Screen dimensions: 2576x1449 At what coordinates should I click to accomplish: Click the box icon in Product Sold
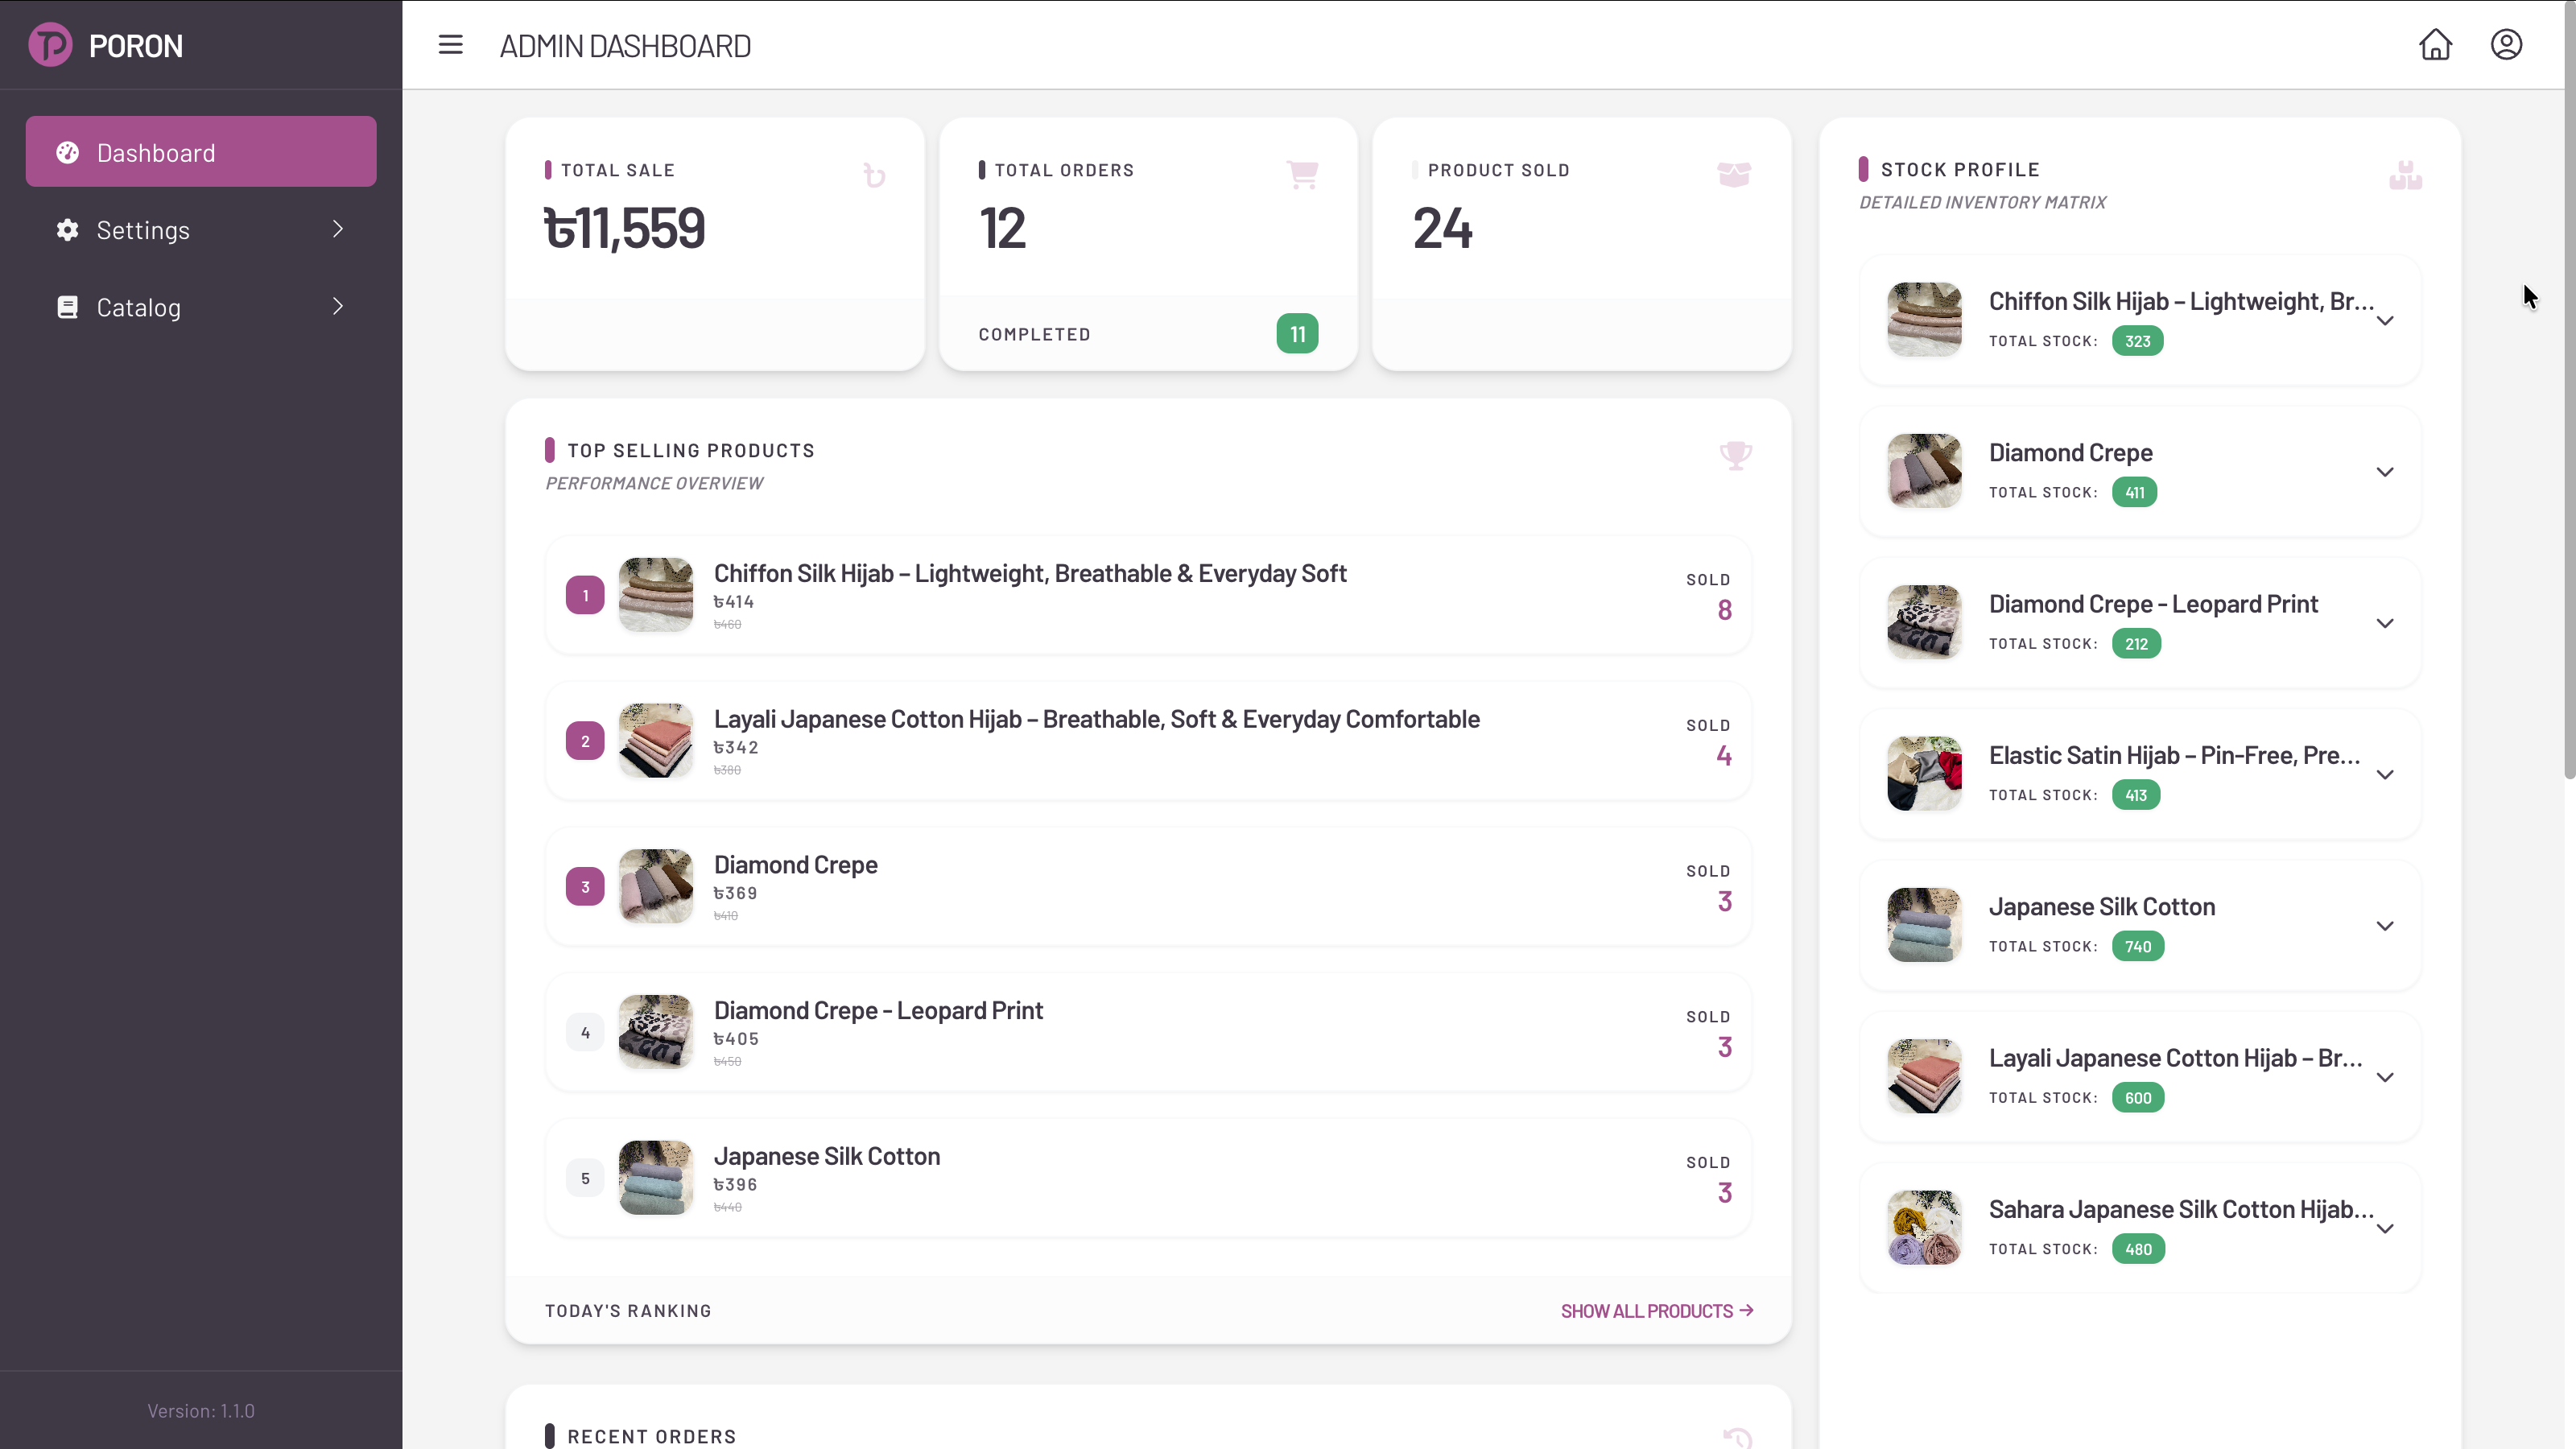pyautogui.click(x=1734, y=174)
